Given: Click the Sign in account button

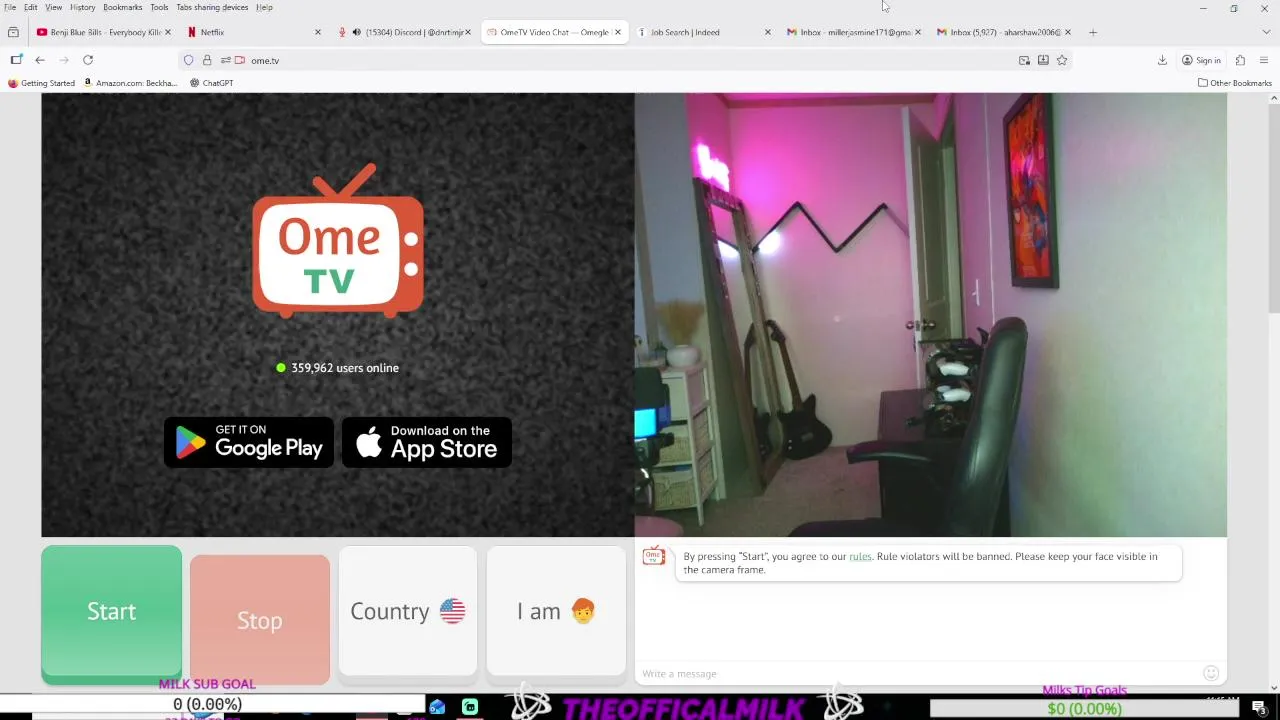Looking at the screenshot, I should [x=1201, y=60].
